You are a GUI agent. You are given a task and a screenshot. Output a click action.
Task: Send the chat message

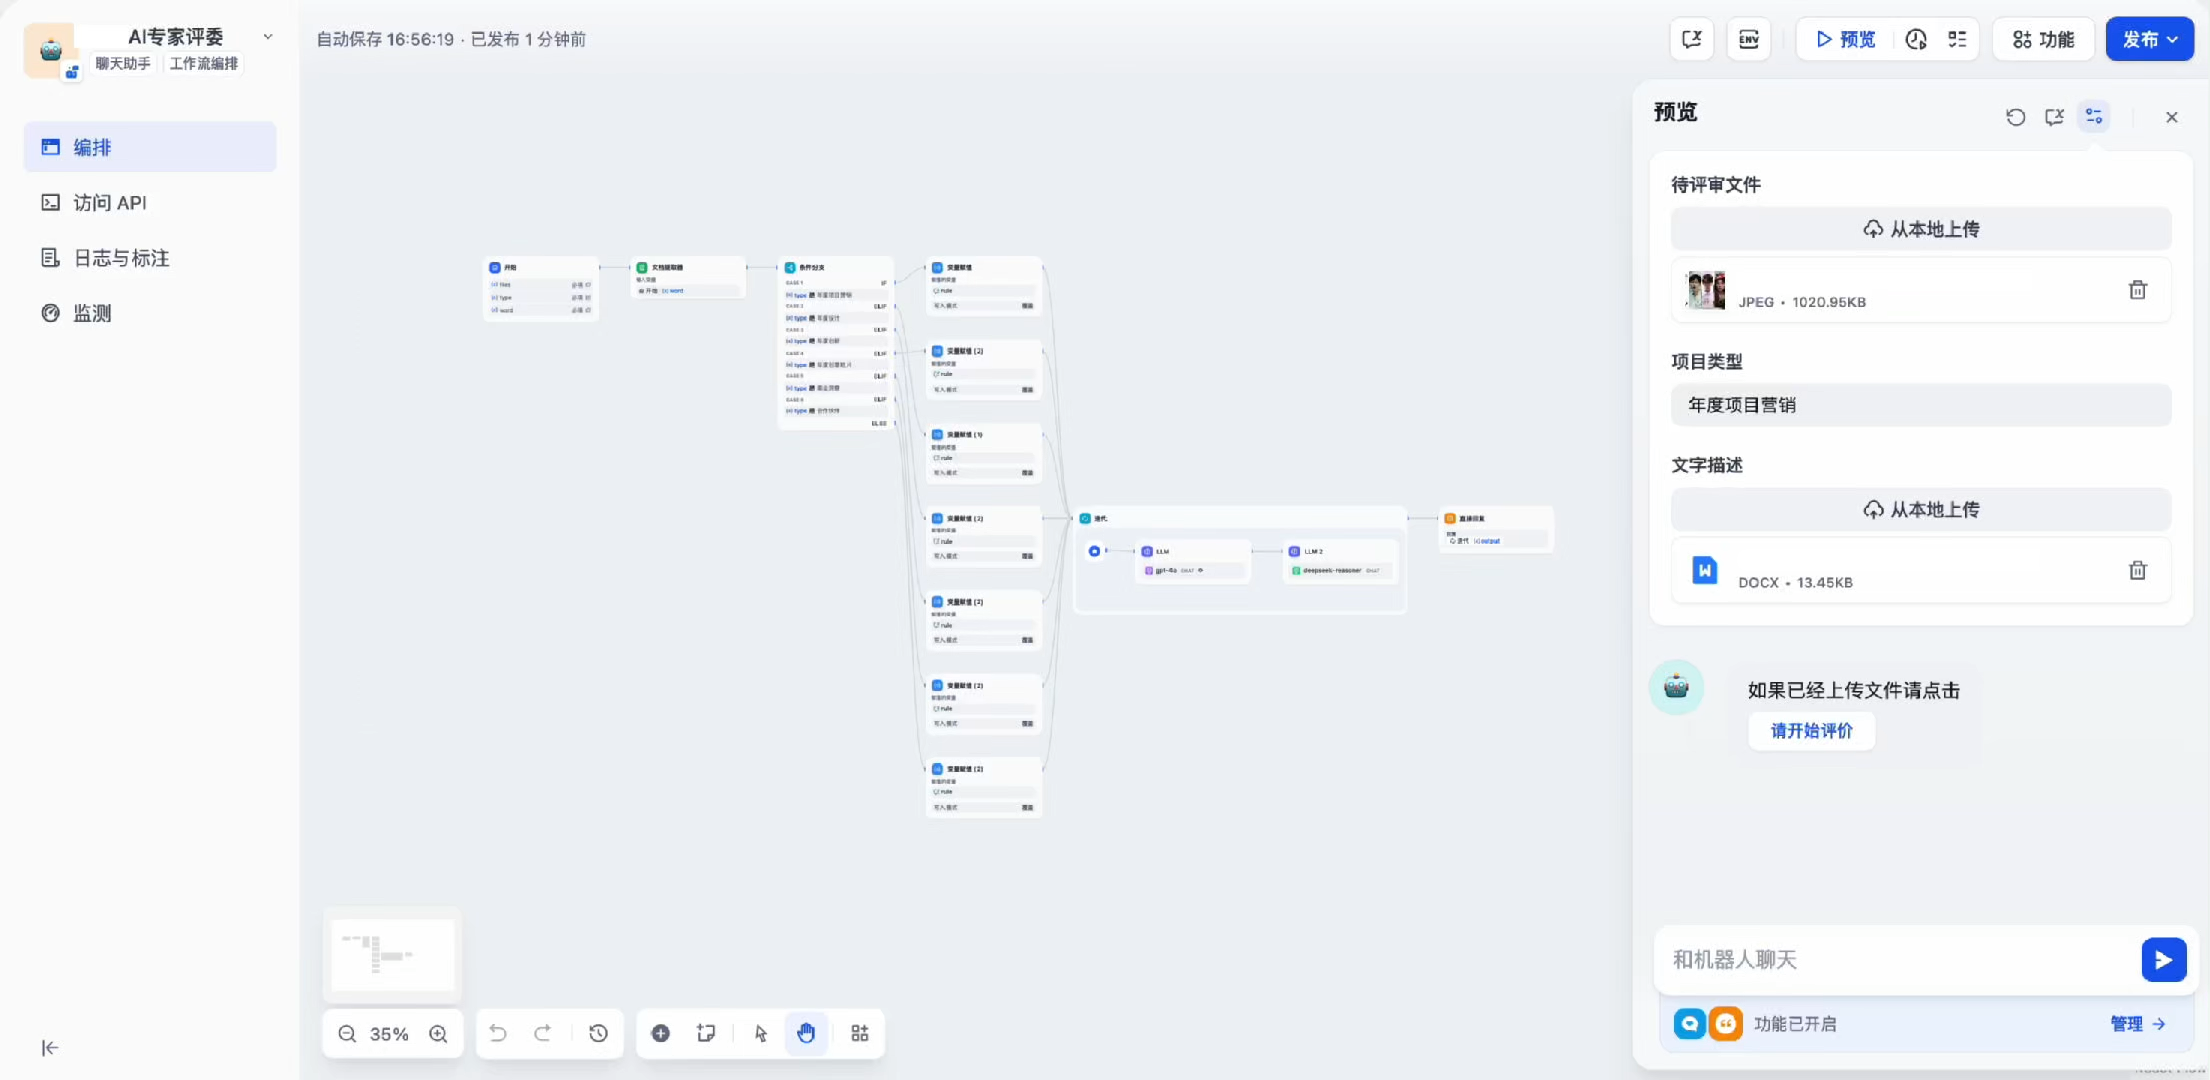tap(2164, 960)
